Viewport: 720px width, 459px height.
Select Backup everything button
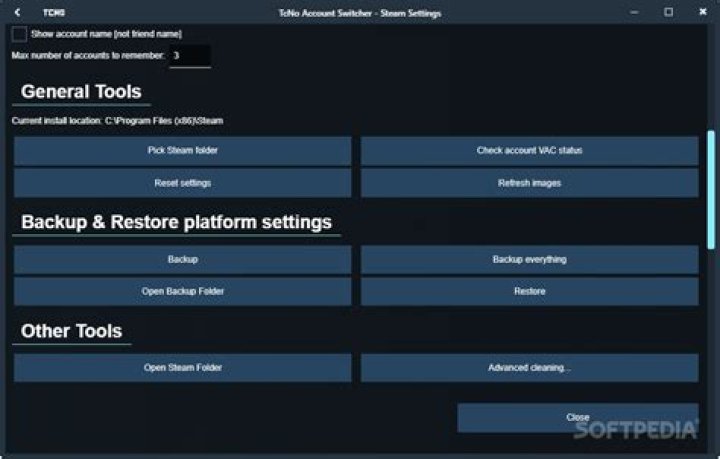(x=529, y=259)
